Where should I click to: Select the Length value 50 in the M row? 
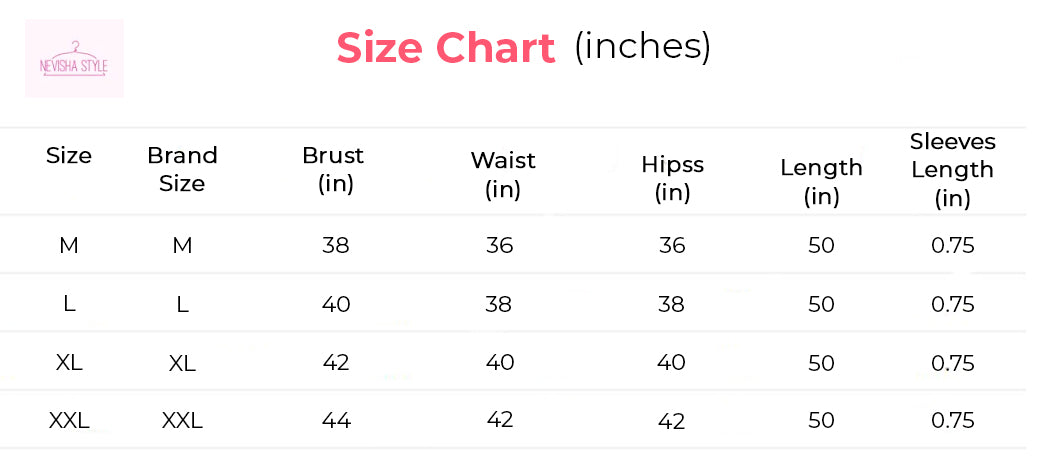pyautogui.click(x=821, y=245)
